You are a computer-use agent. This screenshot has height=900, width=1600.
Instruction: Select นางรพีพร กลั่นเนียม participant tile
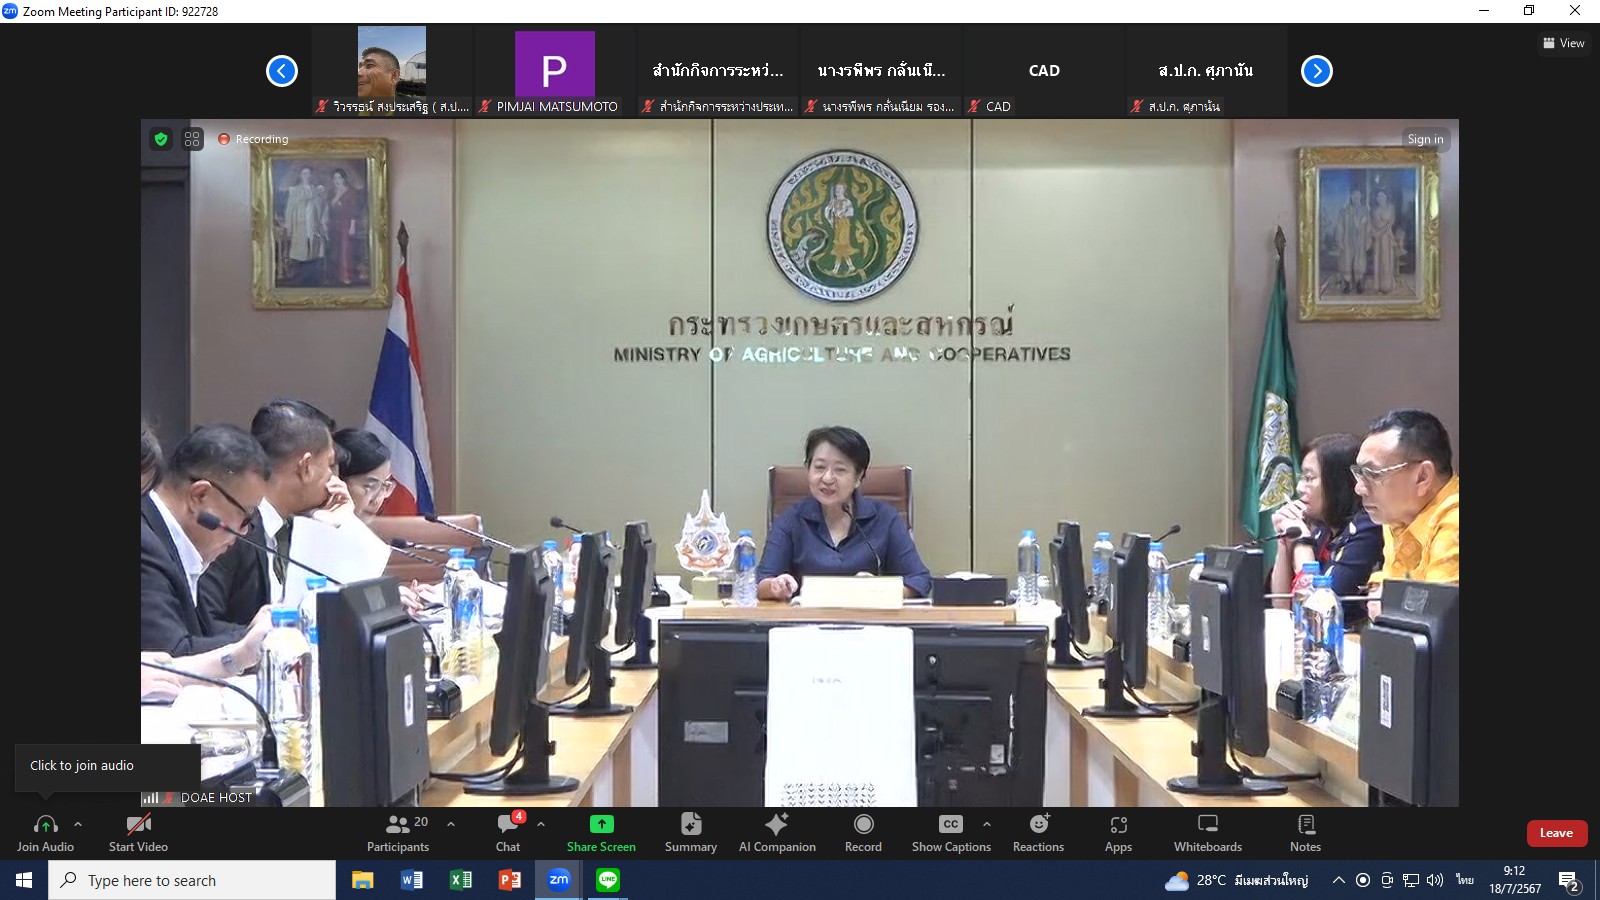click(881, 71)
